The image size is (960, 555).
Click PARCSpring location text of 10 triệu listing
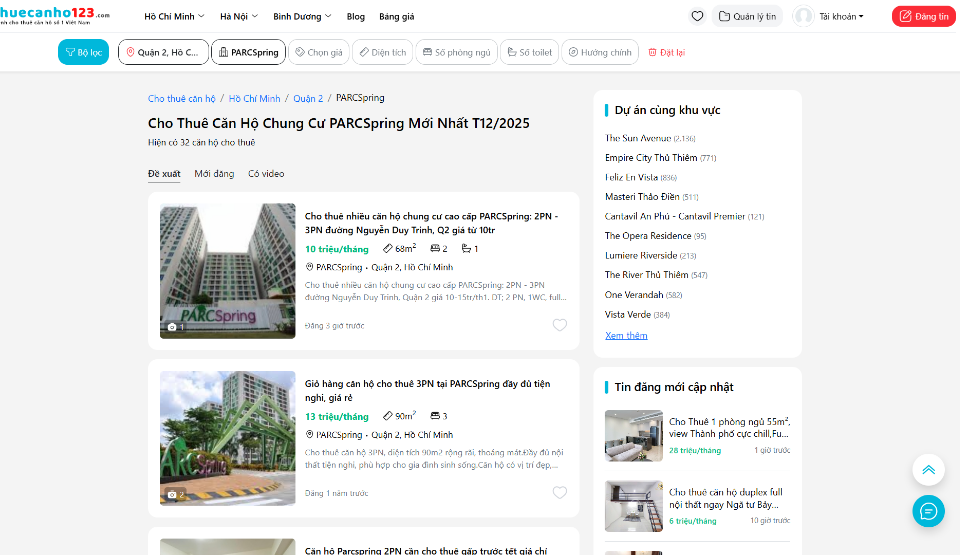point(379,267)
